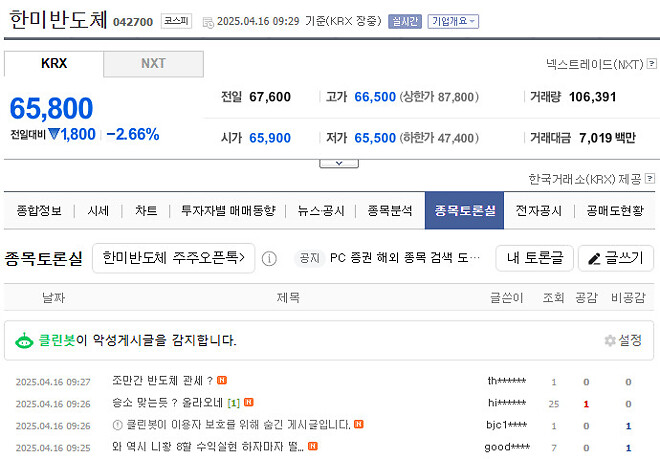
Task: Click the 내 토론글 button
Action: 535,258
